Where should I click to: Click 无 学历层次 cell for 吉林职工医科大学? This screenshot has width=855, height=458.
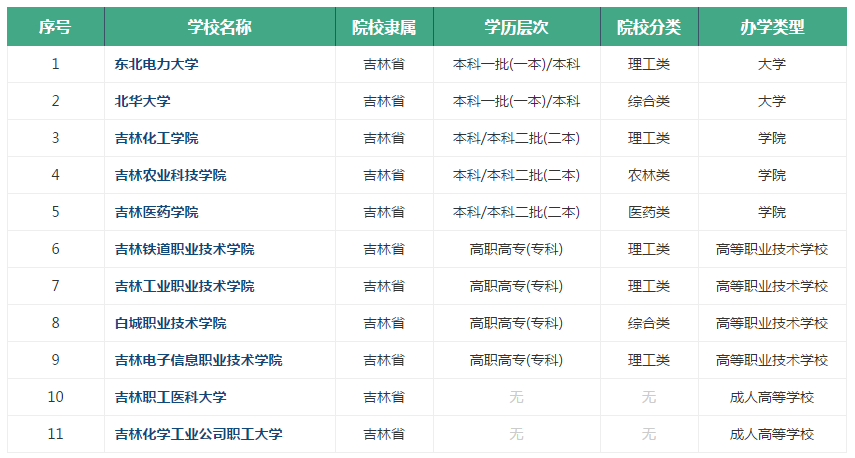(517, 397)
